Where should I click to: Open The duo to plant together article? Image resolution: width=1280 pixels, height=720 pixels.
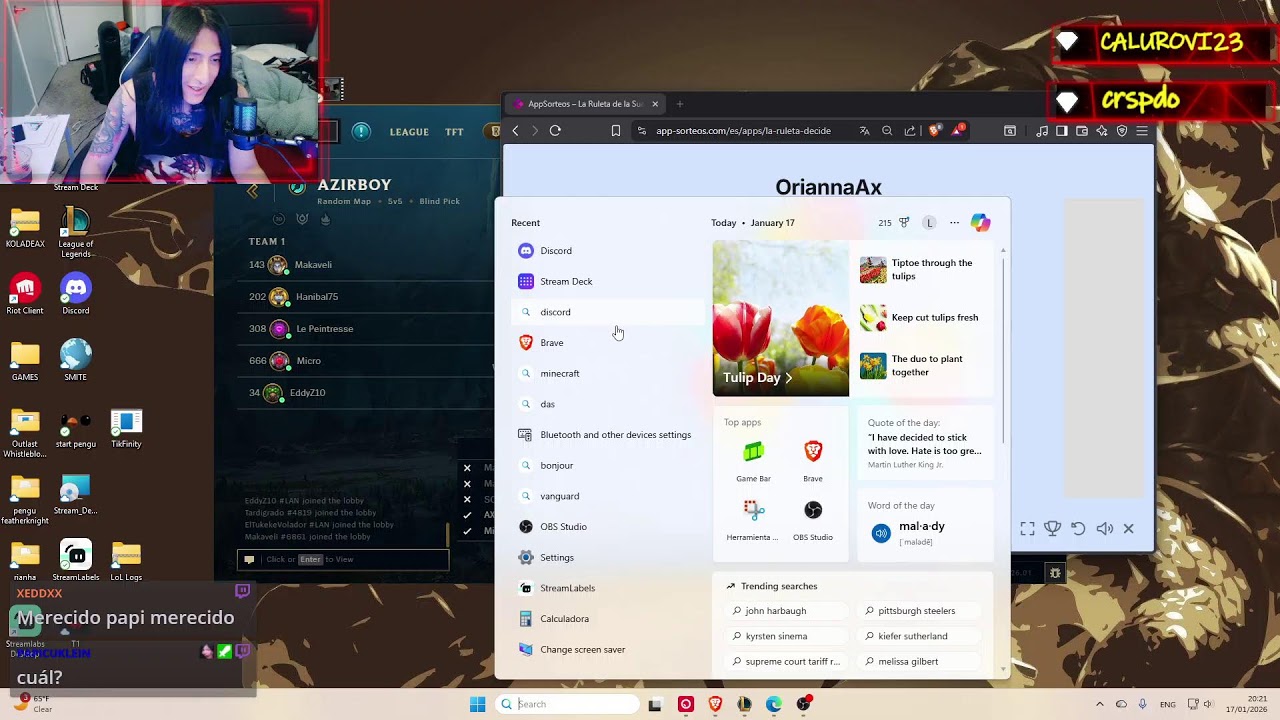(926, 366)
